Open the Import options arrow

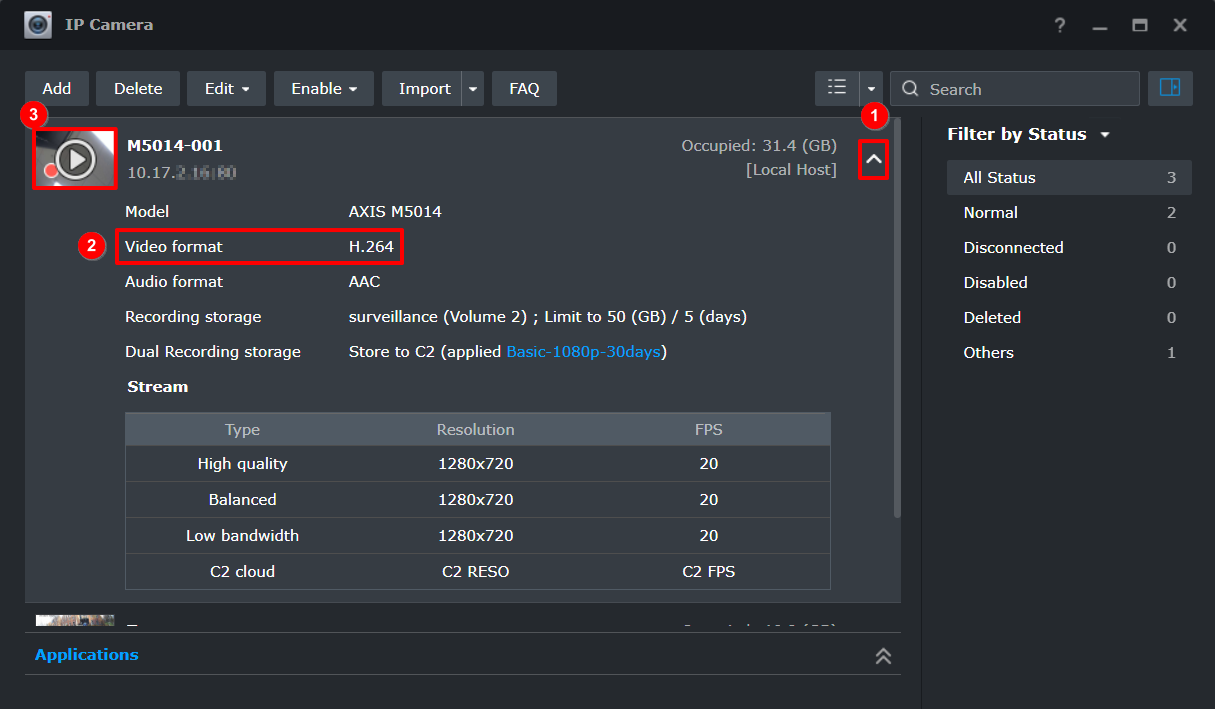(472, 88)
